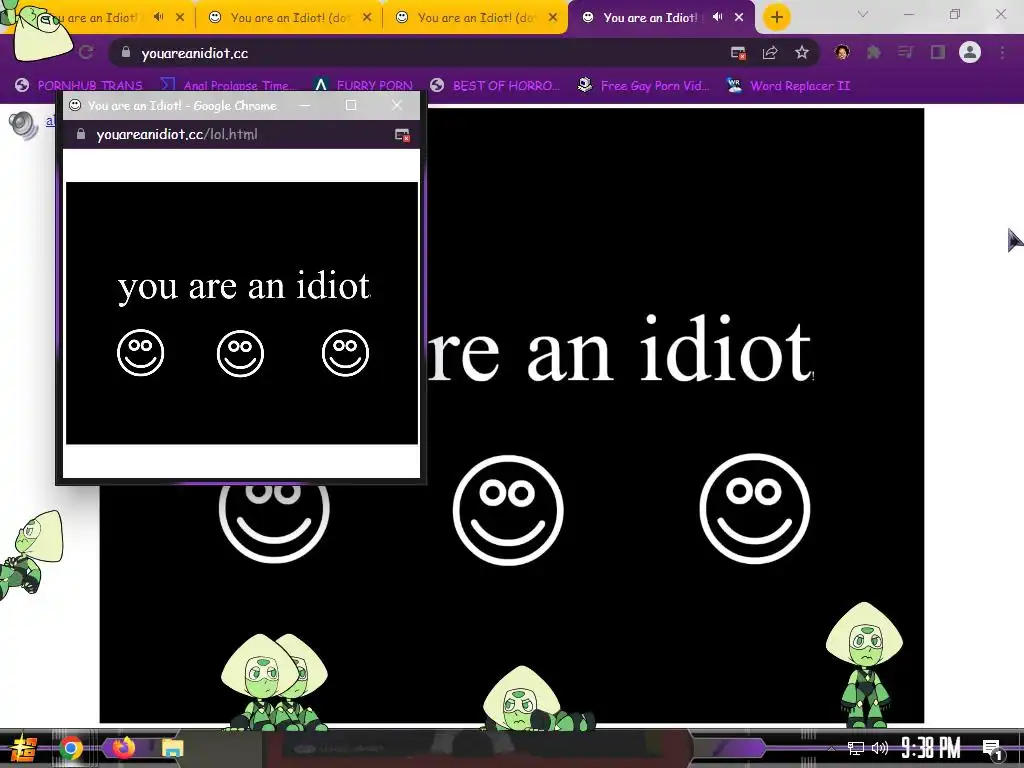Open the Chrome profile avatar
The width and height of the screenshot is (1024, 768).
pos(970,52)
